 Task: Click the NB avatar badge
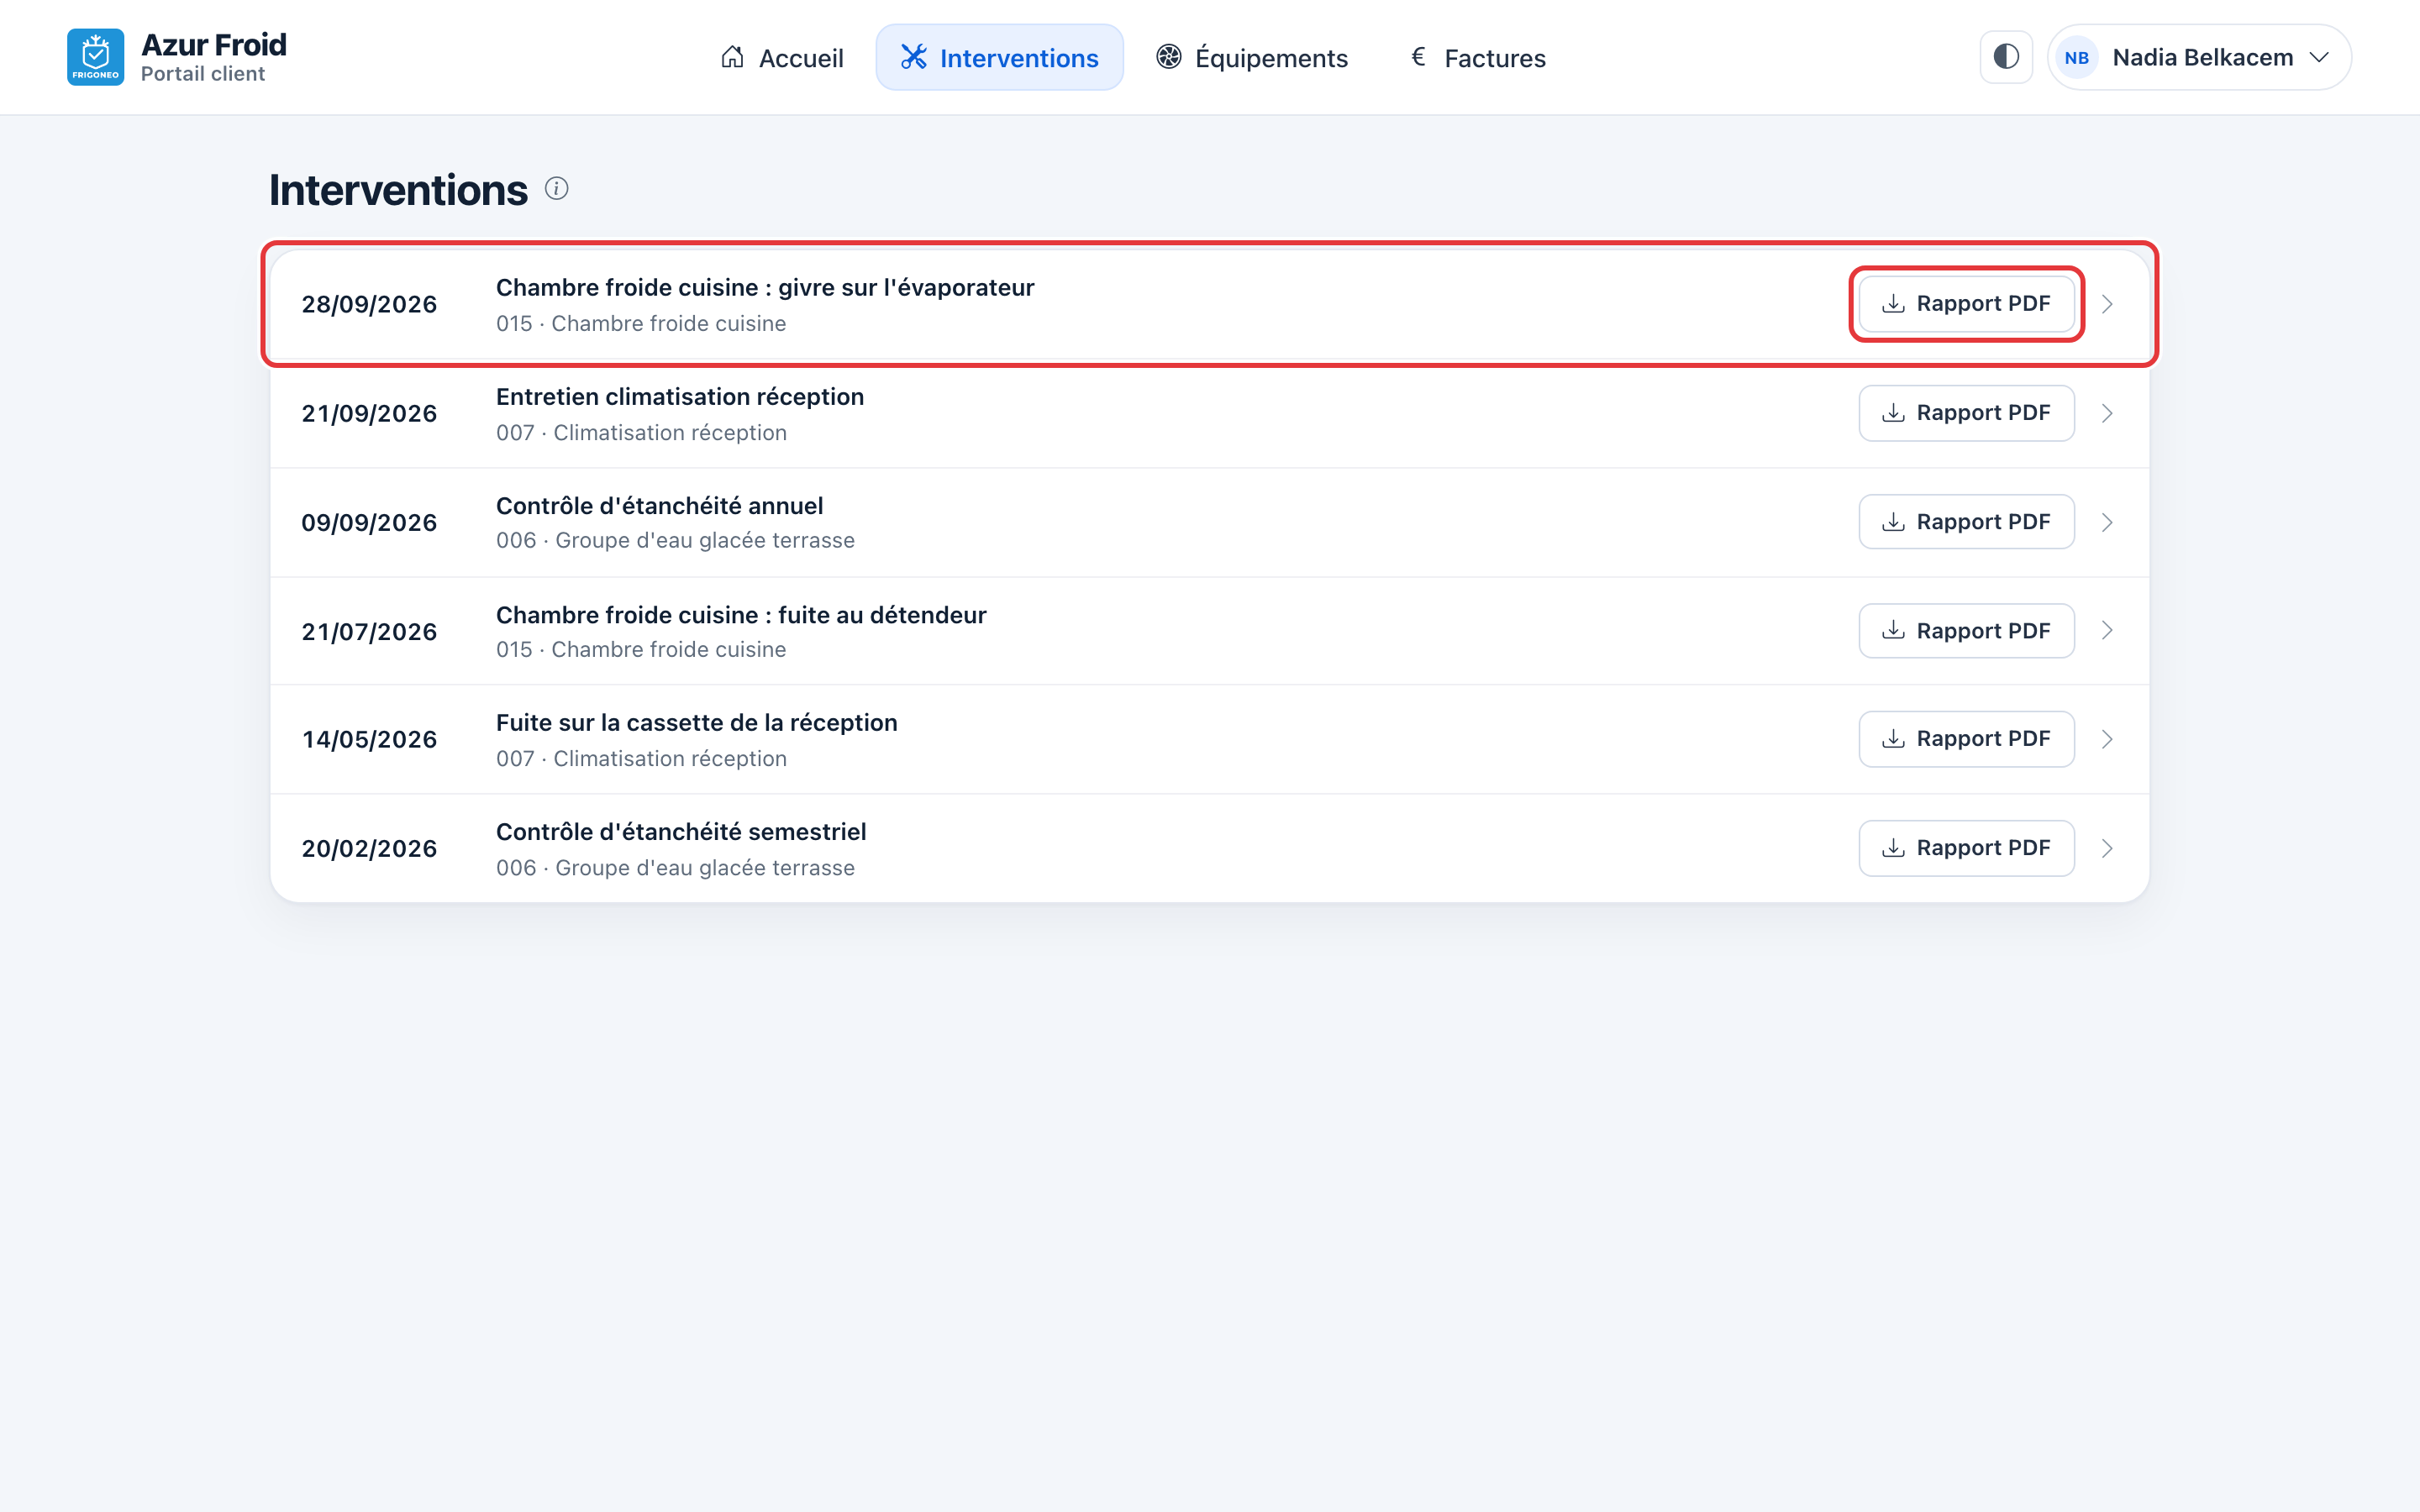[x=2076, y=57]
